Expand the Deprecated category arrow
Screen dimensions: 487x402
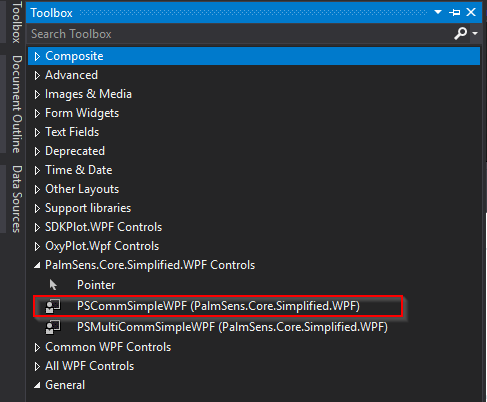pos(37,151)
